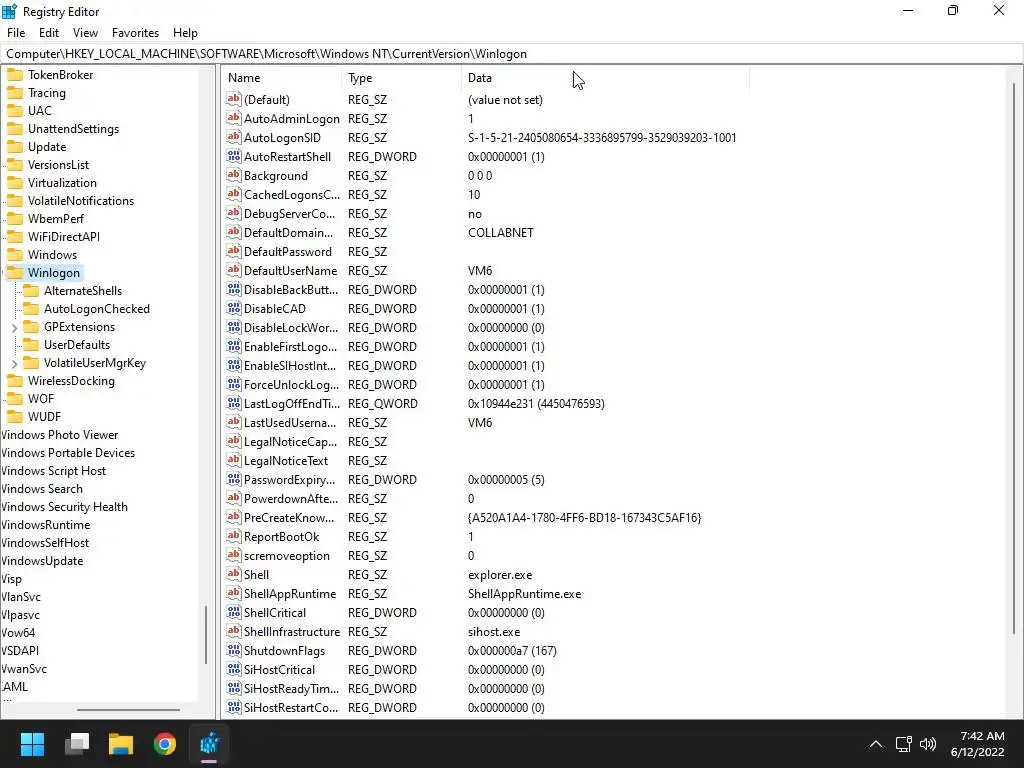Select the Windows Security Health key
1024x768 pixels.
click(64, 507)
